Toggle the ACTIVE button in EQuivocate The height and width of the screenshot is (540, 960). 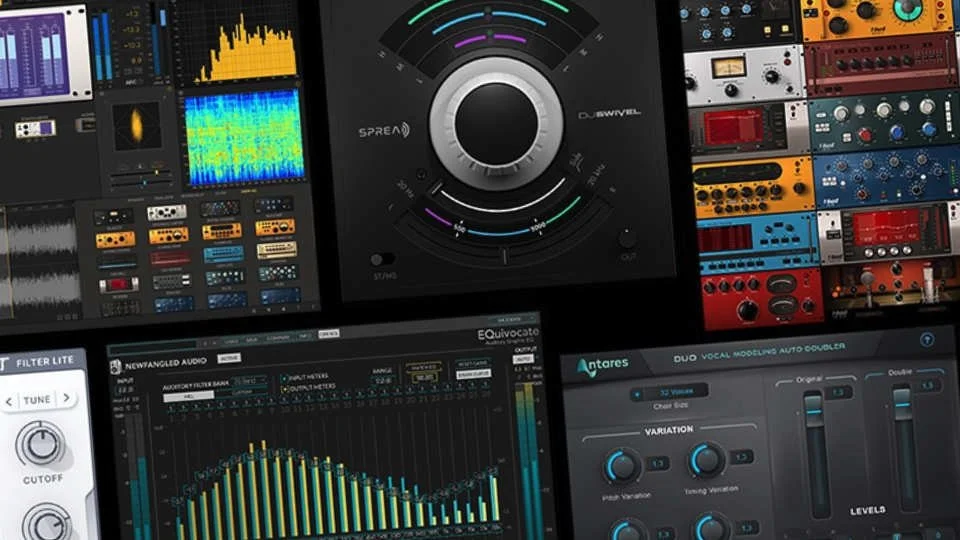point(229,358)
